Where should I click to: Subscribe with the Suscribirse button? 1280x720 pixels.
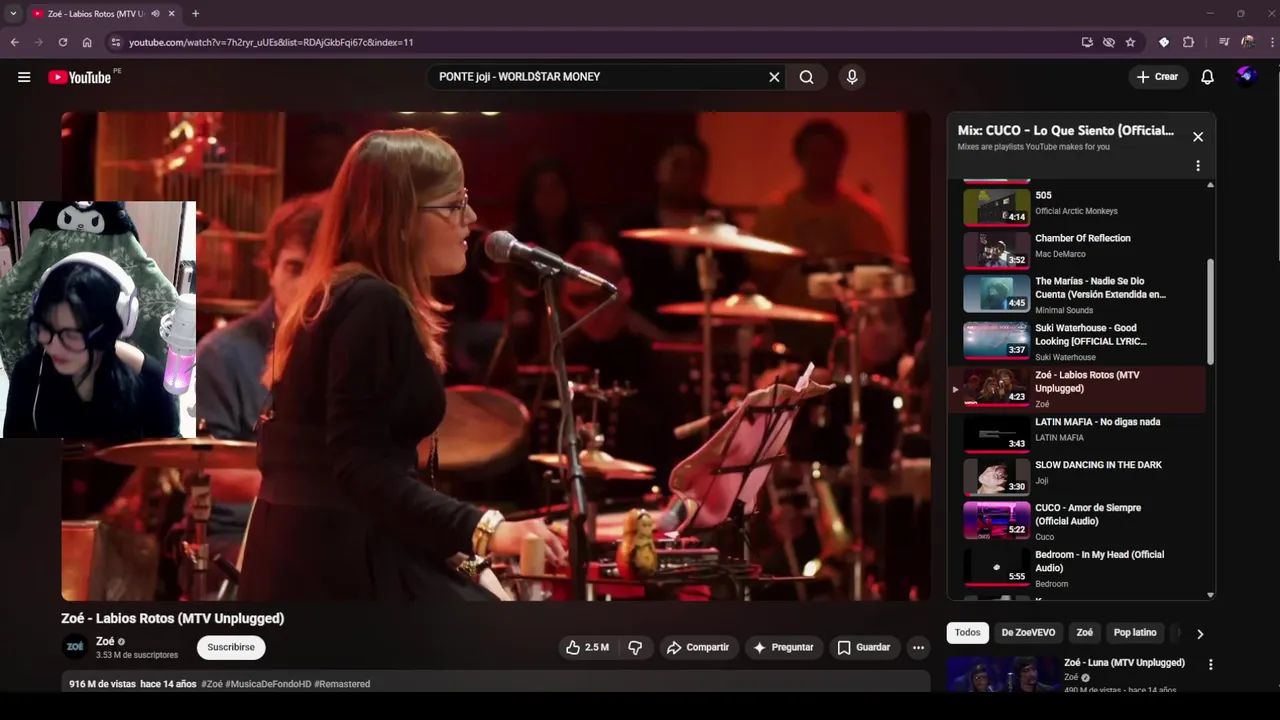tap(231, 647)
